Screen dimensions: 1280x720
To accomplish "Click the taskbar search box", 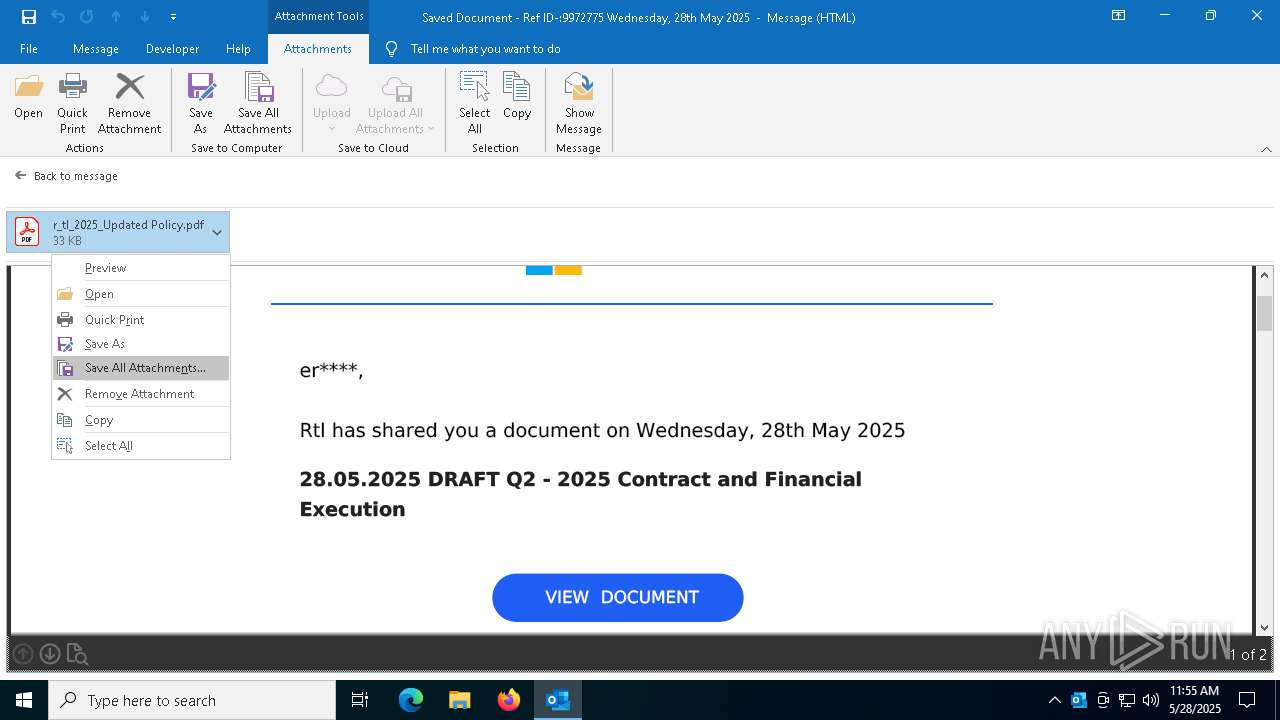I will (x=192, y=700).
